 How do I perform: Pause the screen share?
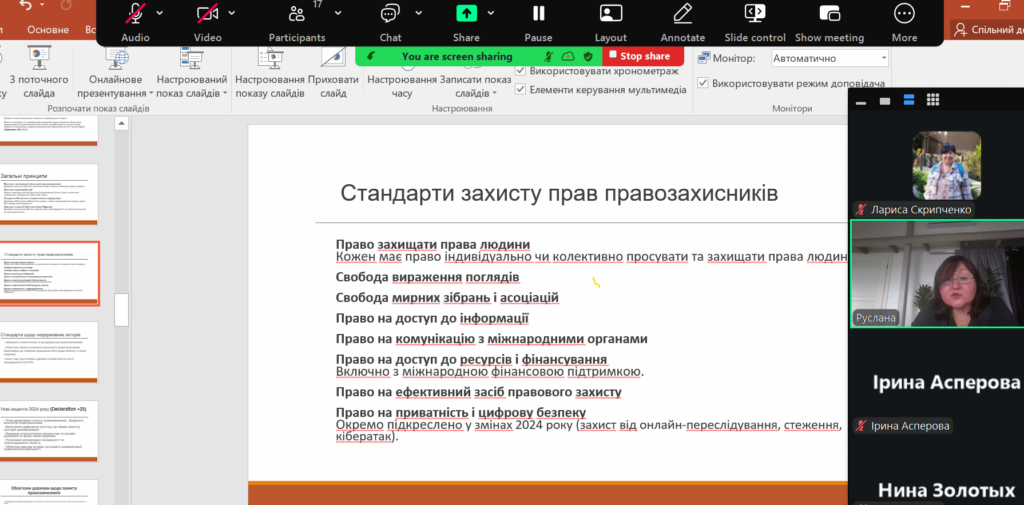coord(538,14)
